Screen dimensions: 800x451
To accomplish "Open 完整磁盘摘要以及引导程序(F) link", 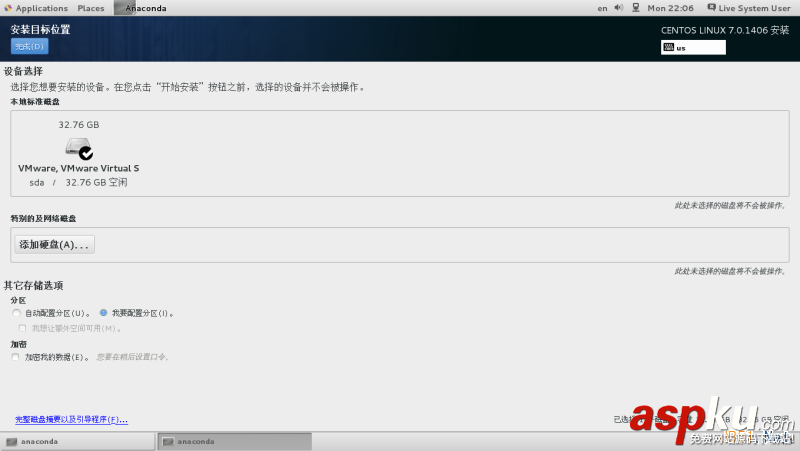I will pos(71,419).
